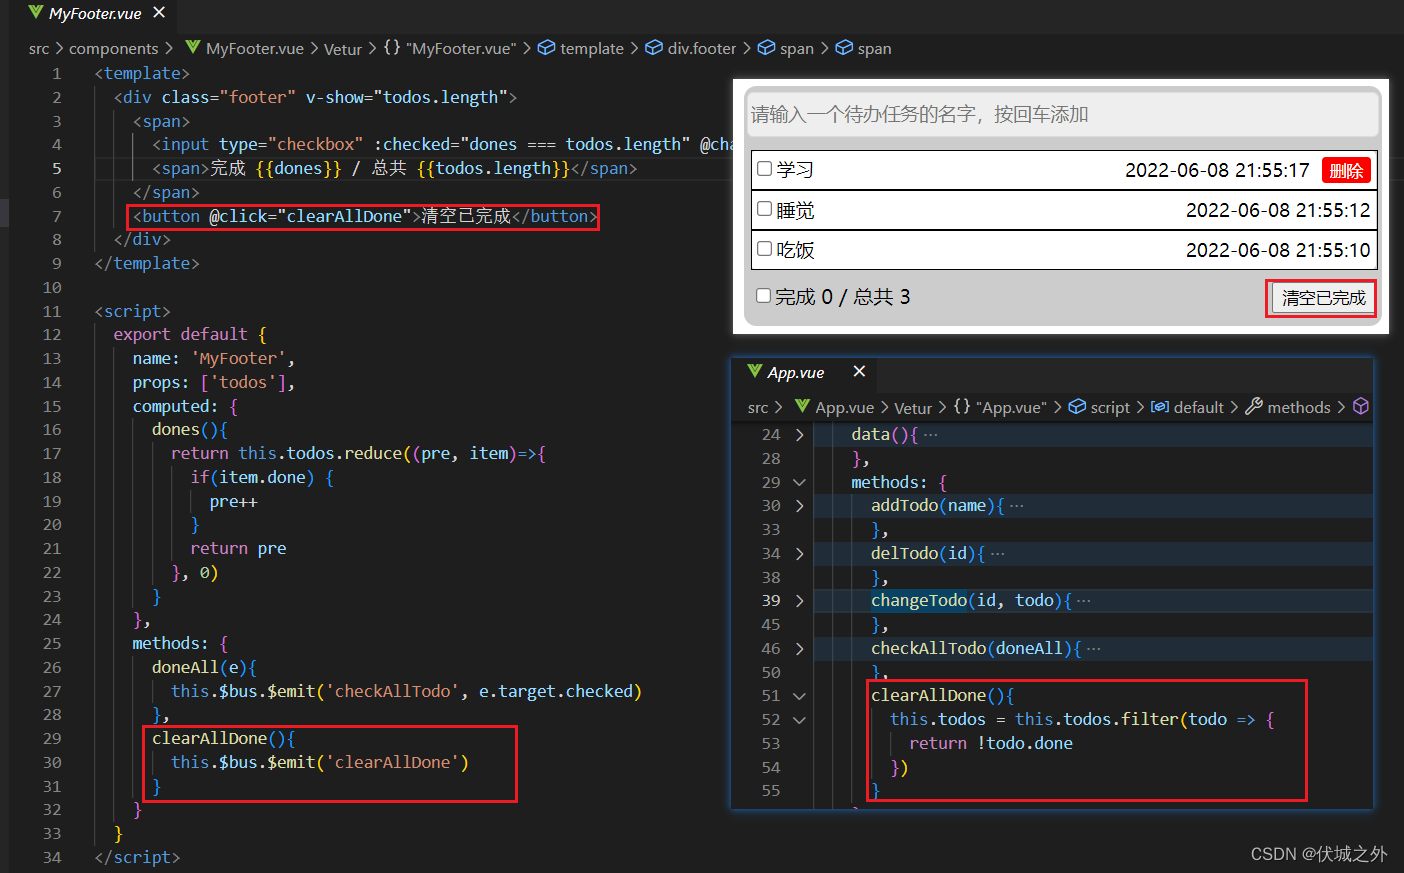Check the select-all checkbox beside 完成 0 / 总共 3
The width and height of the screenshot is (1404, 873).
point(761,296)
